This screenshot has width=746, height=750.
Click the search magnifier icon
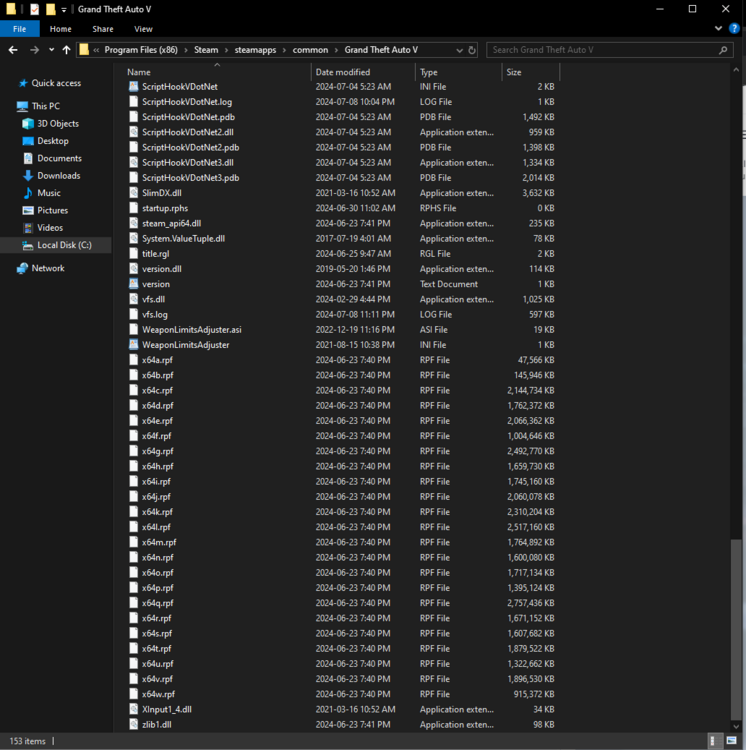pos(723,50)
